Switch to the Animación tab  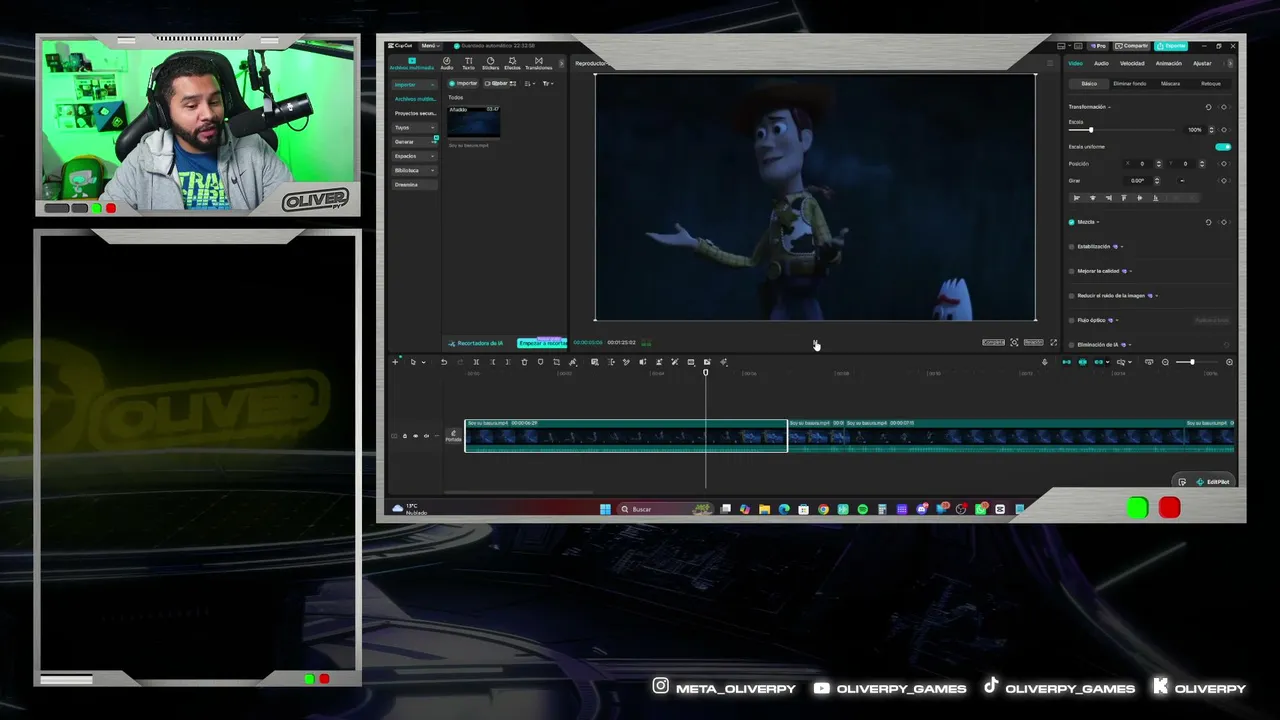point(1168,63)
